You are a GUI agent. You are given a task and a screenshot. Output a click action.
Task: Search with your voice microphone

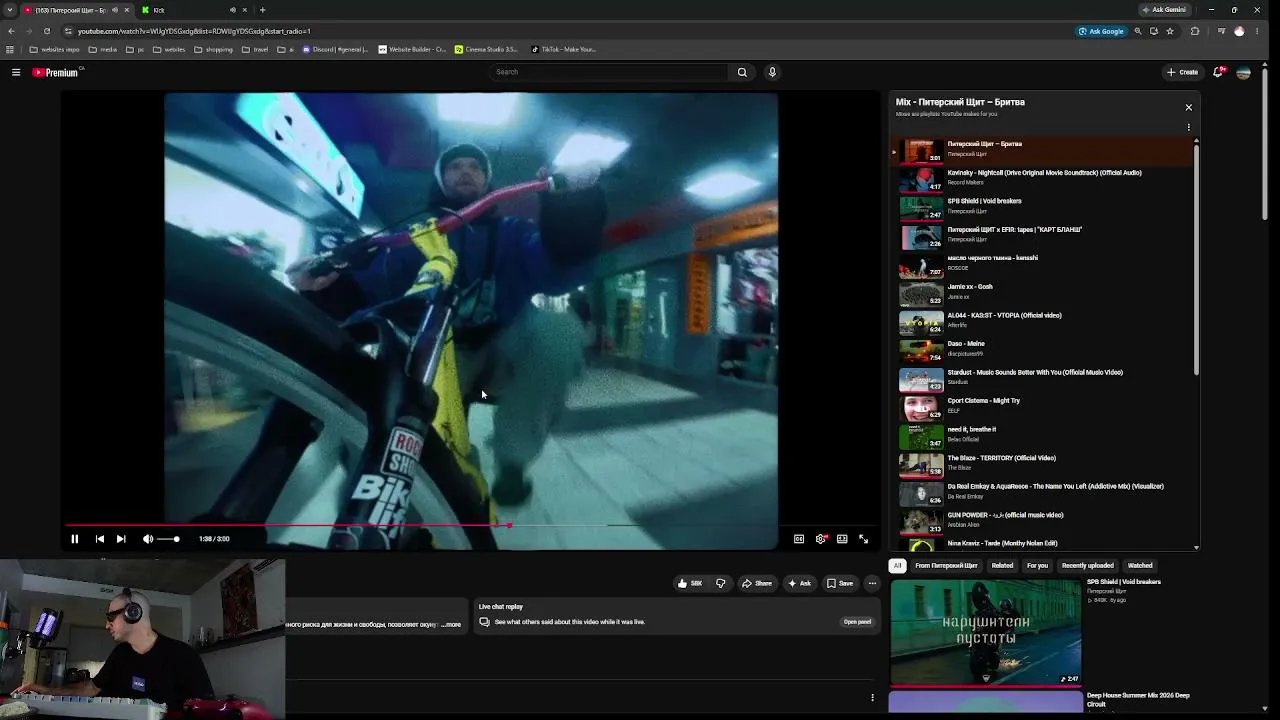[772, 72]
